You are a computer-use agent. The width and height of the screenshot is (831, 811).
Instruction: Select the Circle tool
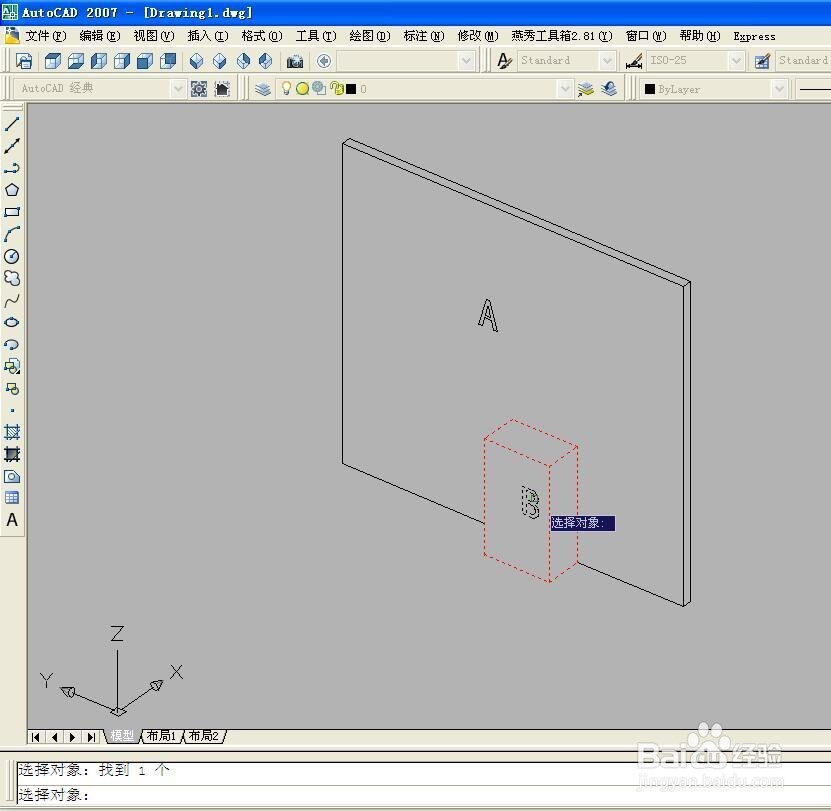pyautogui.click(x=12, y=256)
